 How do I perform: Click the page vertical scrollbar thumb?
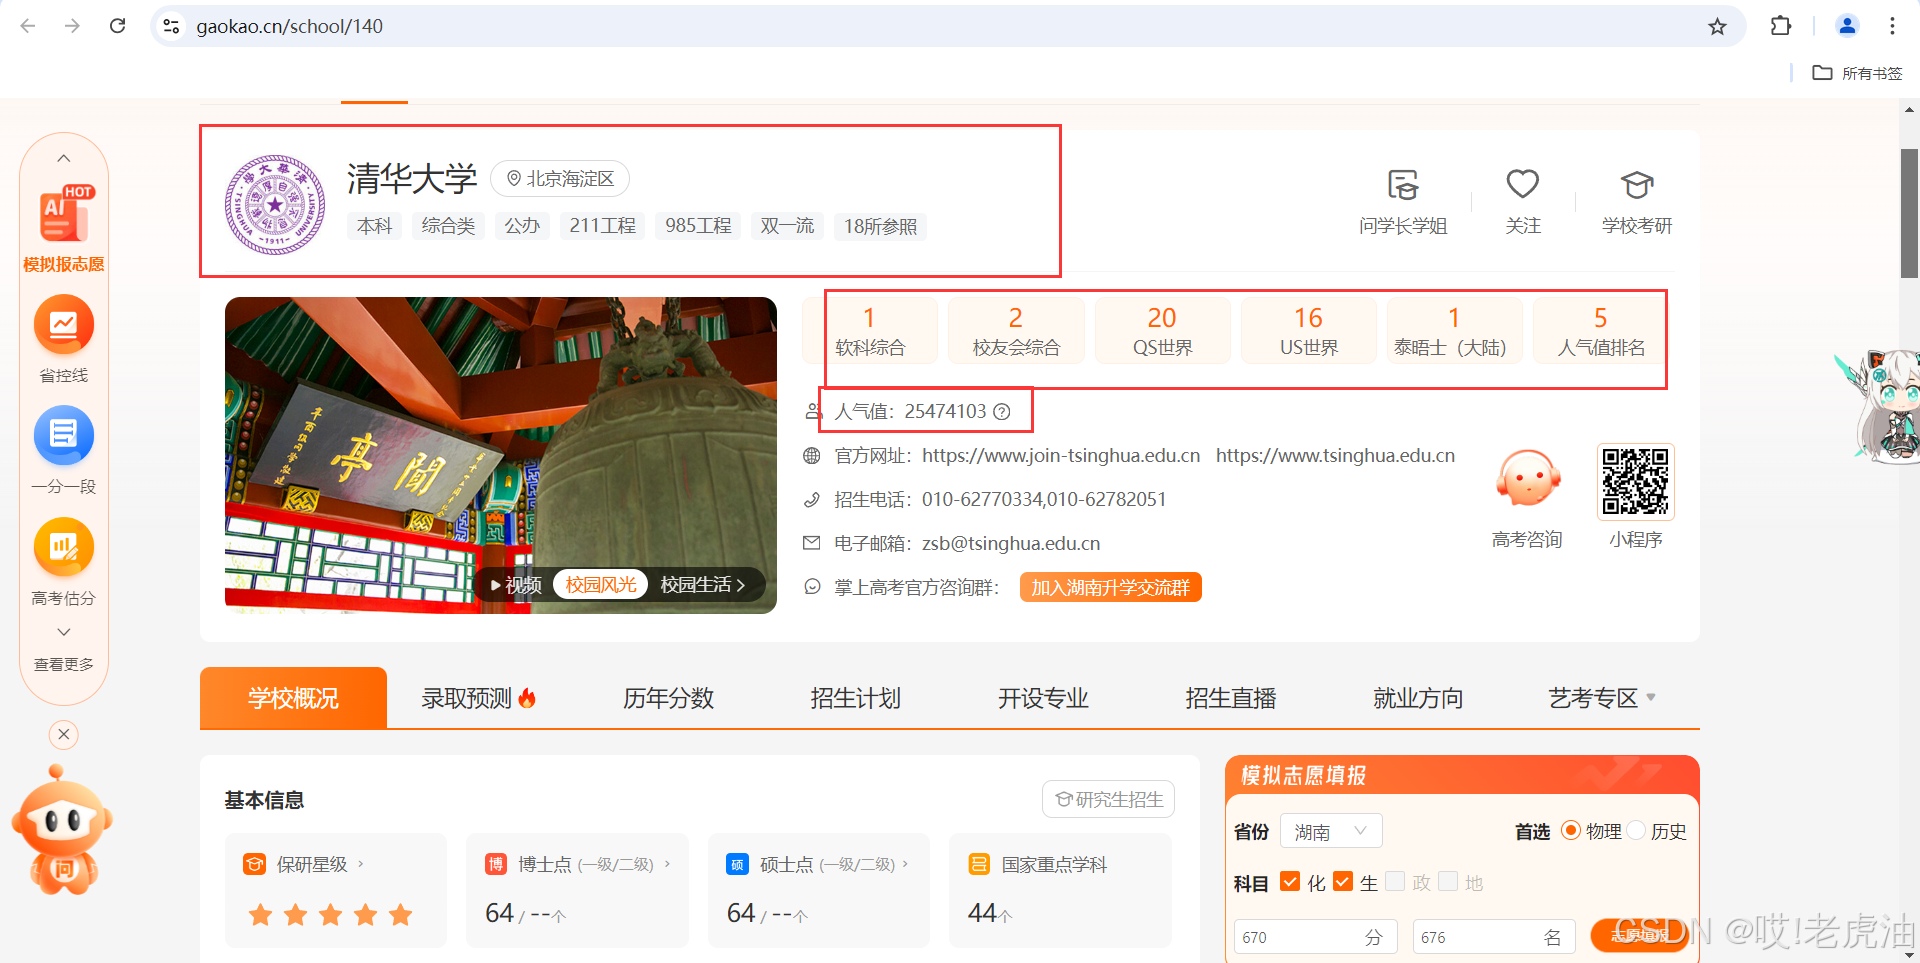tap(1909, 213)
